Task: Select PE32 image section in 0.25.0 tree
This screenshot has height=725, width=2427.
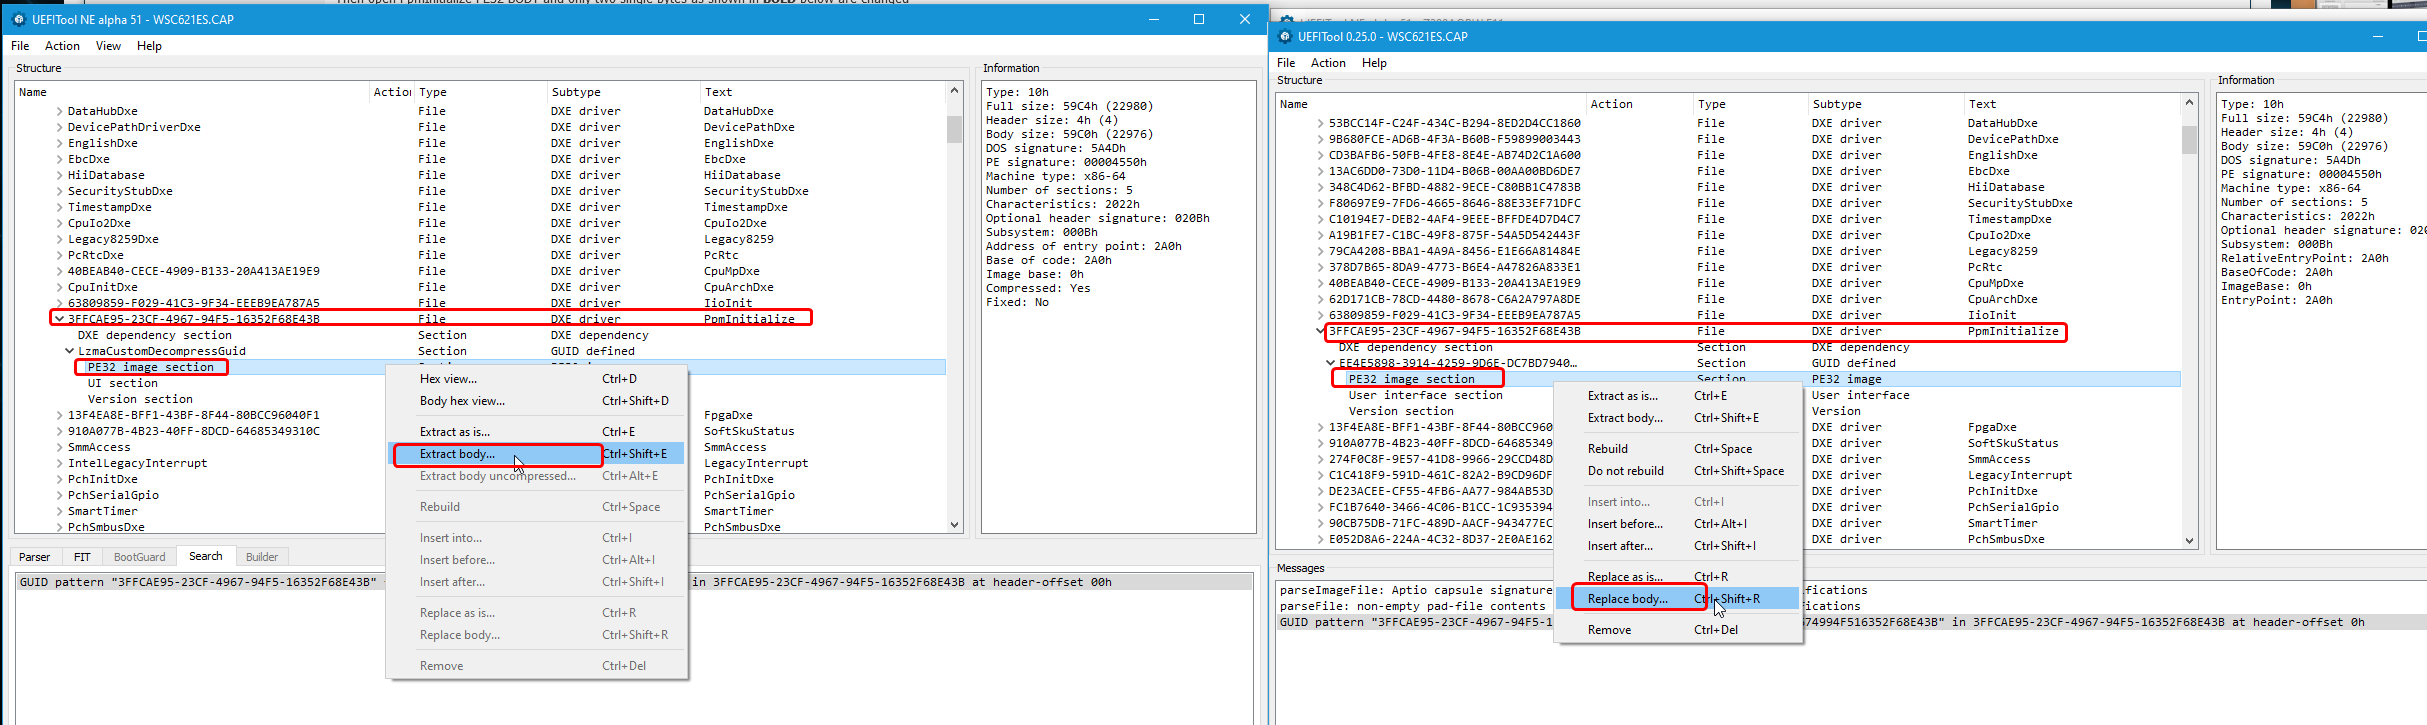Action: coord(1411,379)
